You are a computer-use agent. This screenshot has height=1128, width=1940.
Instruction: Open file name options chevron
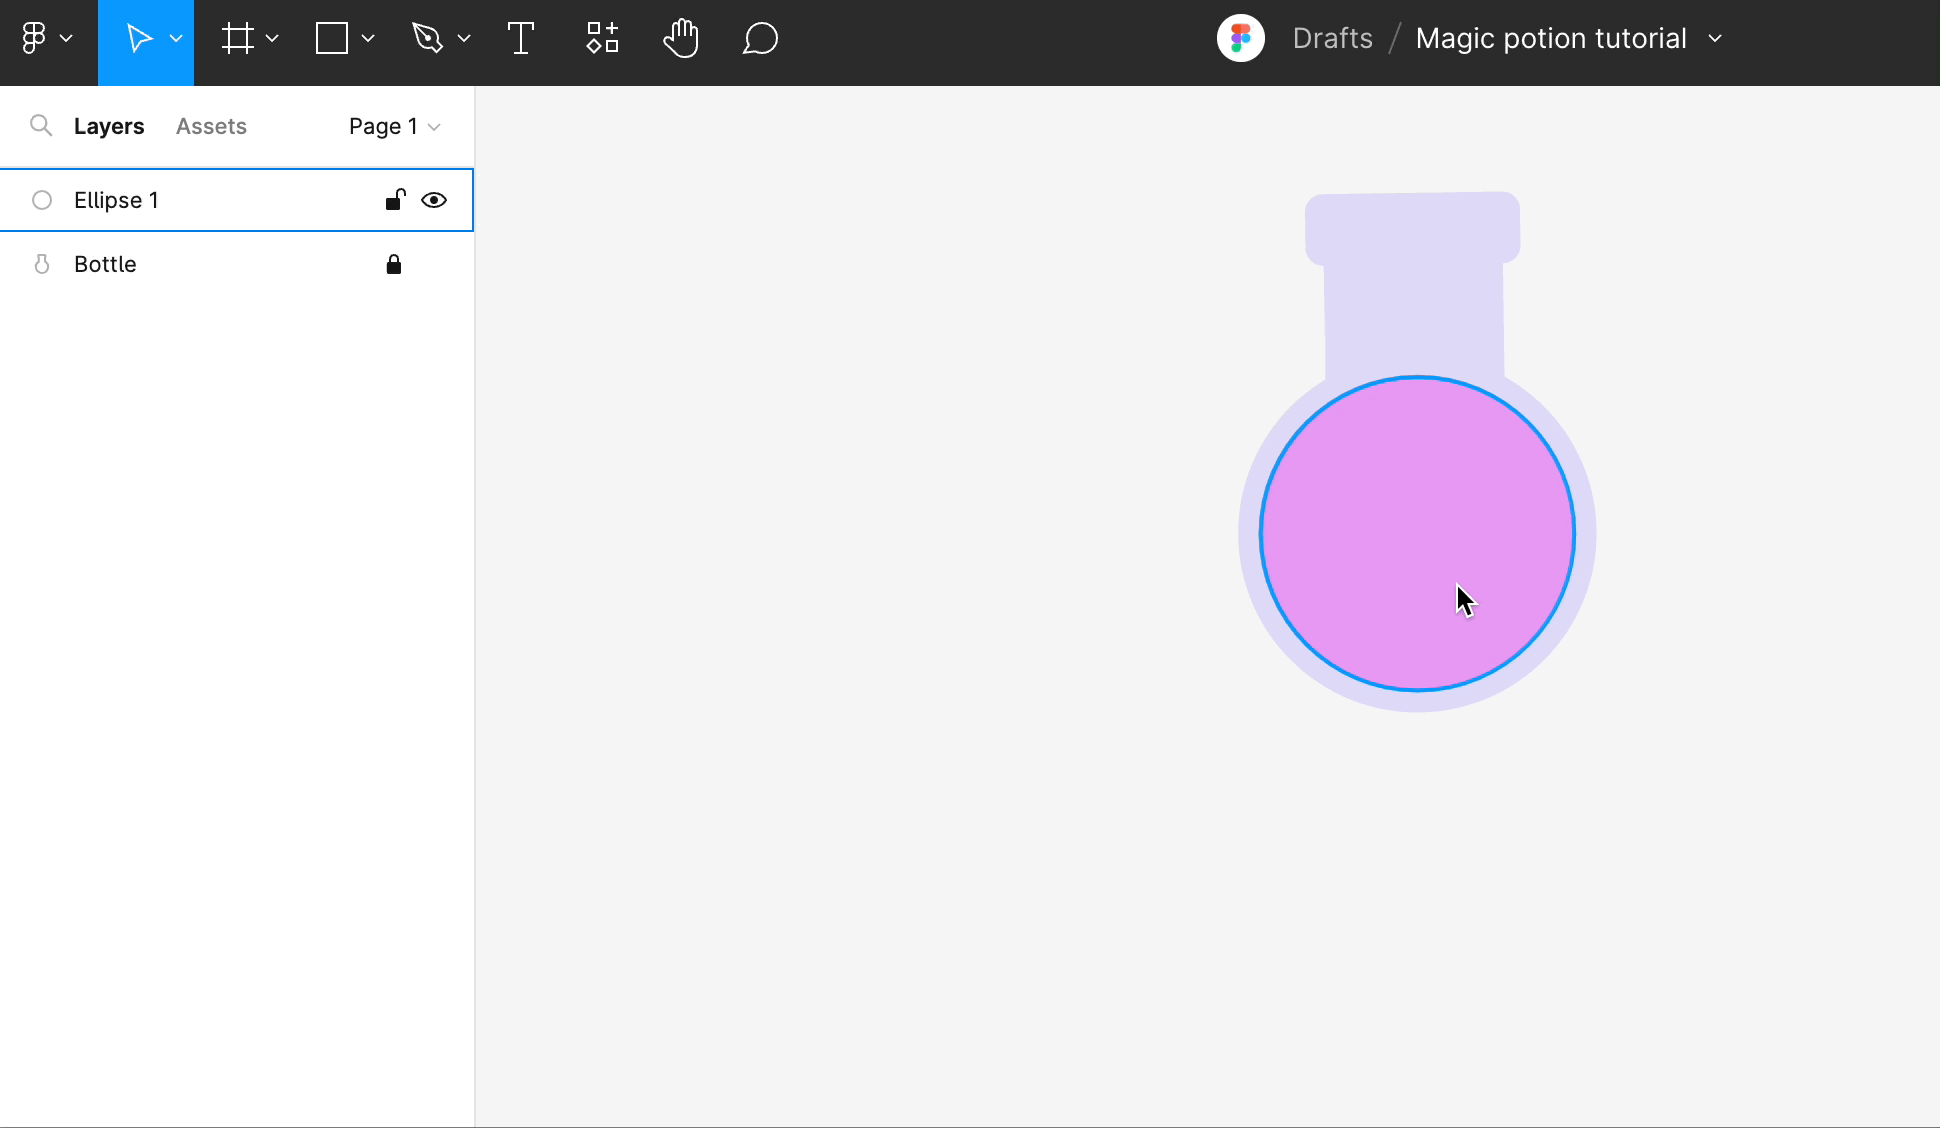coord(1715,38)
